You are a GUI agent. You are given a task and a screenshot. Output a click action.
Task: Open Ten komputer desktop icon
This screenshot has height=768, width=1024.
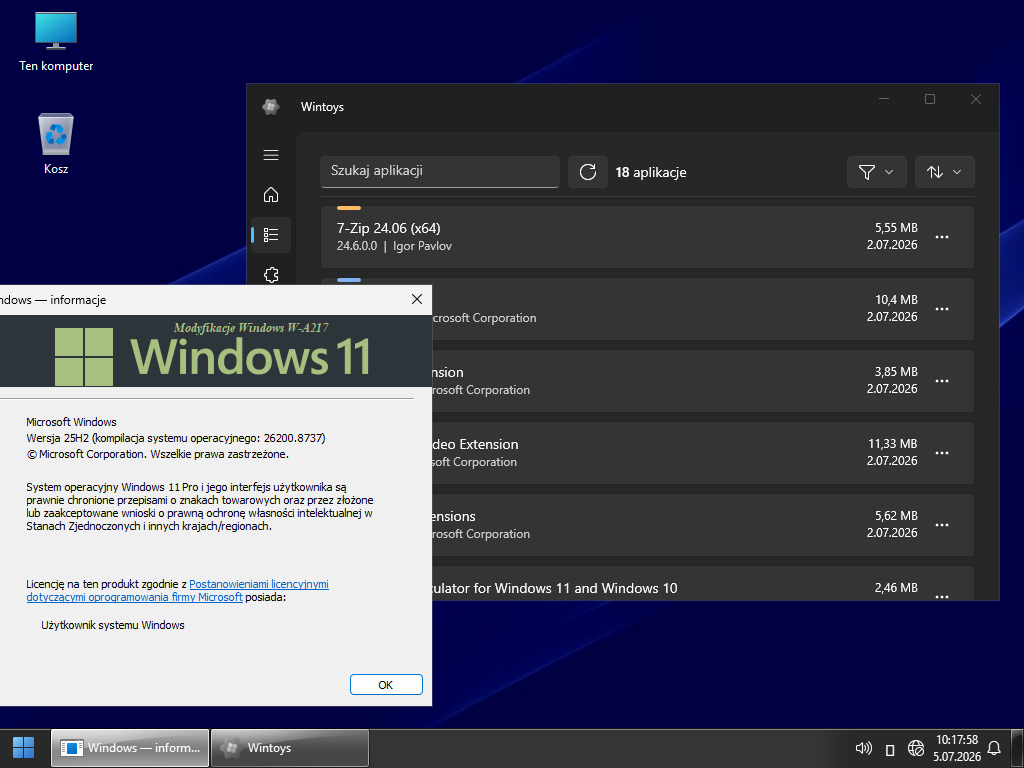click(x=56, y=41)
